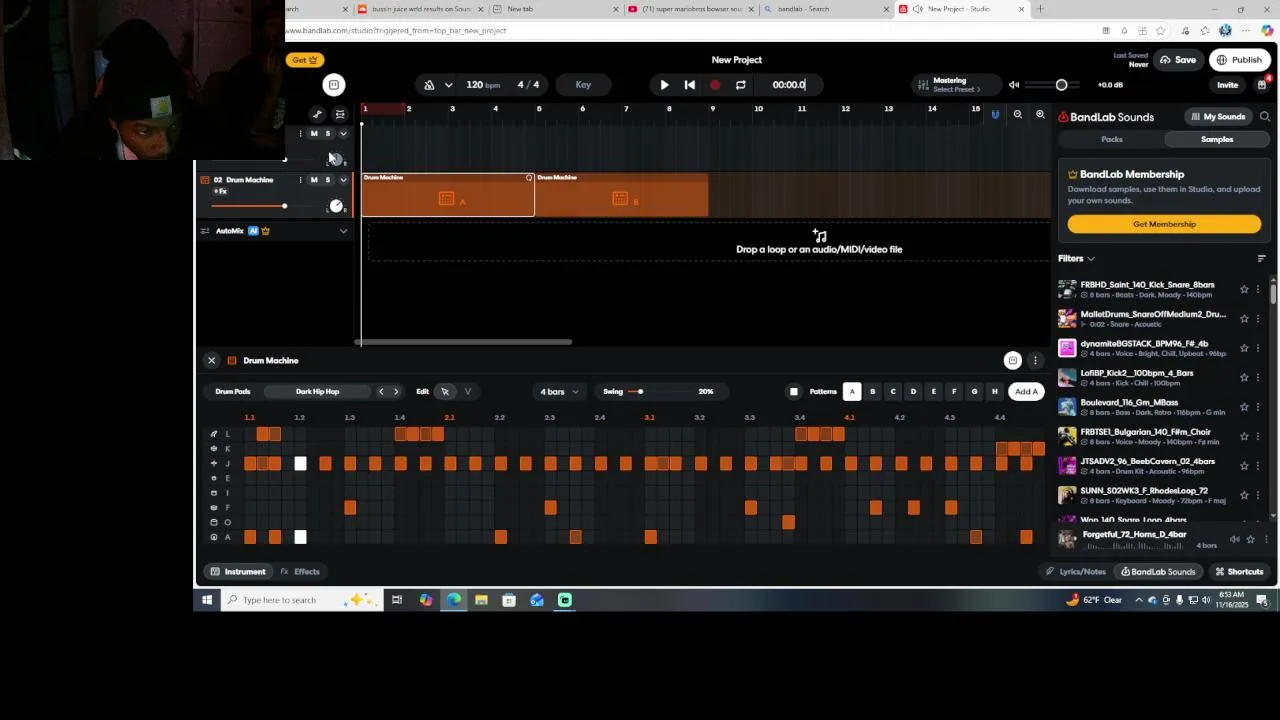The image size is (1280, 720).
Task: Click the row J drum sound icon
Action: [213, 463]
